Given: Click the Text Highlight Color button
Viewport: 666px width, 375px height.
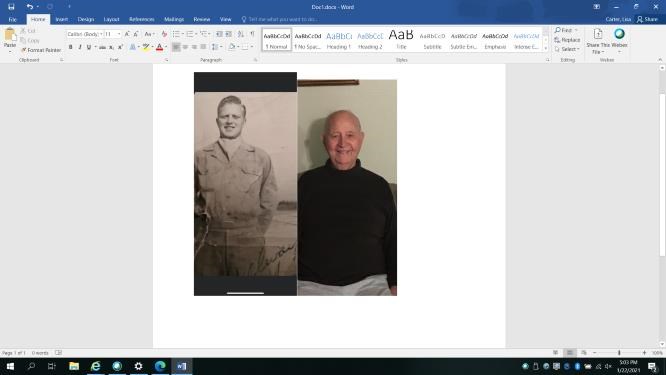Looking at the screenshot, I should click(146, 47).
